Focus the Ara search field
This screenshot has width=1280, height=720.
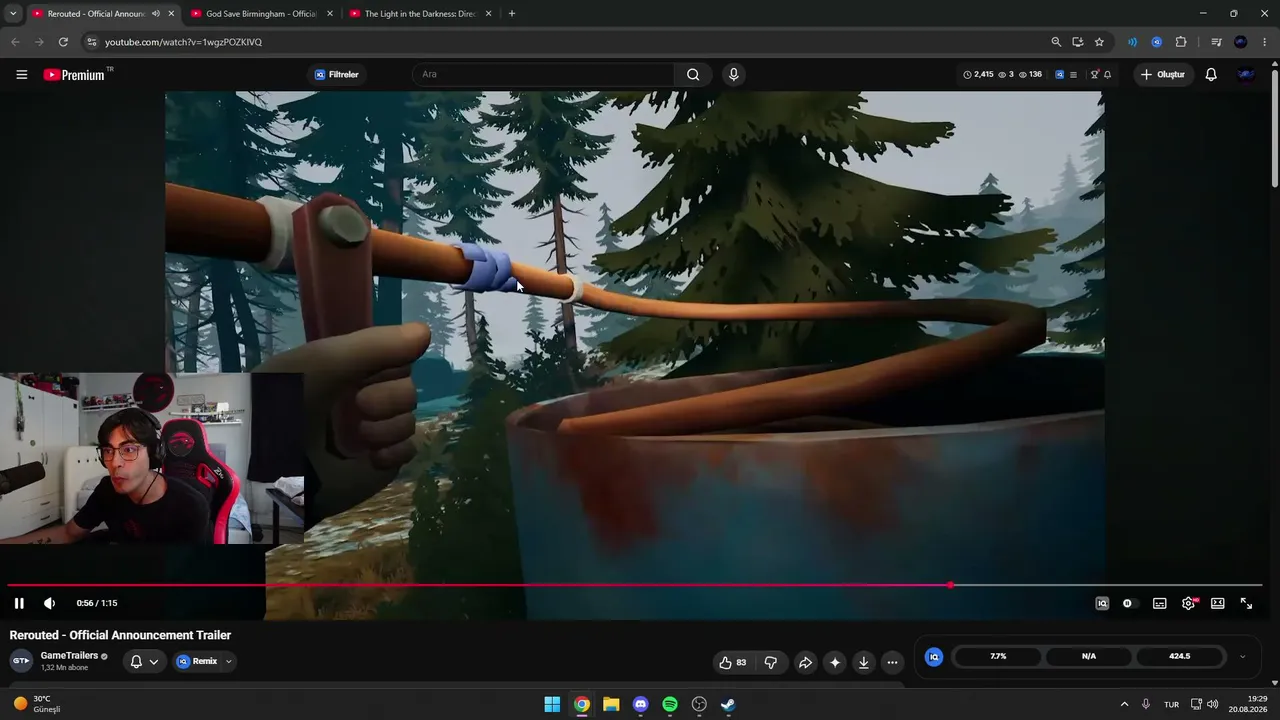pyautogui.click(x=545, y=74)
